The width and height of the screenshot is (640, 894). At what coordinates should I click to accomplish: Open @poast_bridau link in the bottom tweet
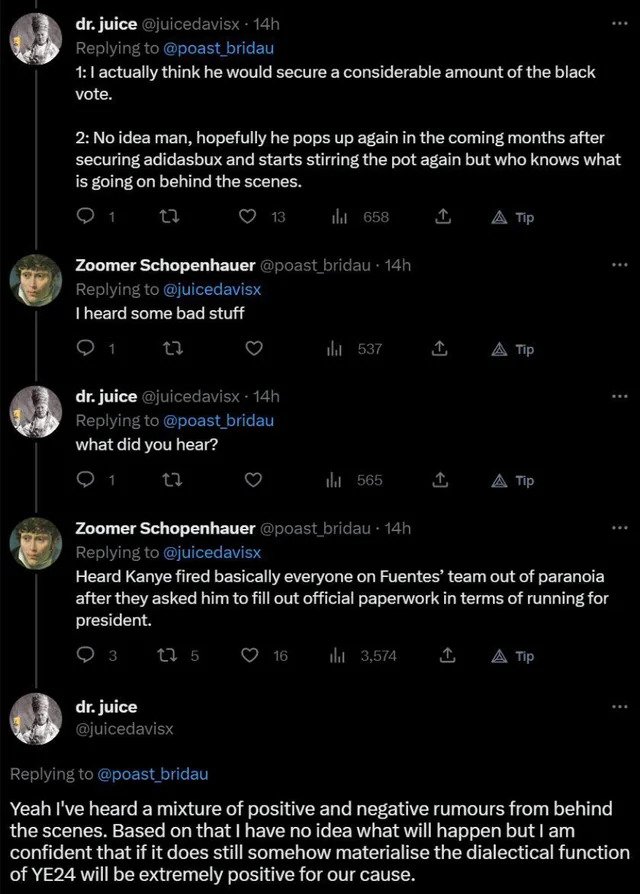(153, 774)
